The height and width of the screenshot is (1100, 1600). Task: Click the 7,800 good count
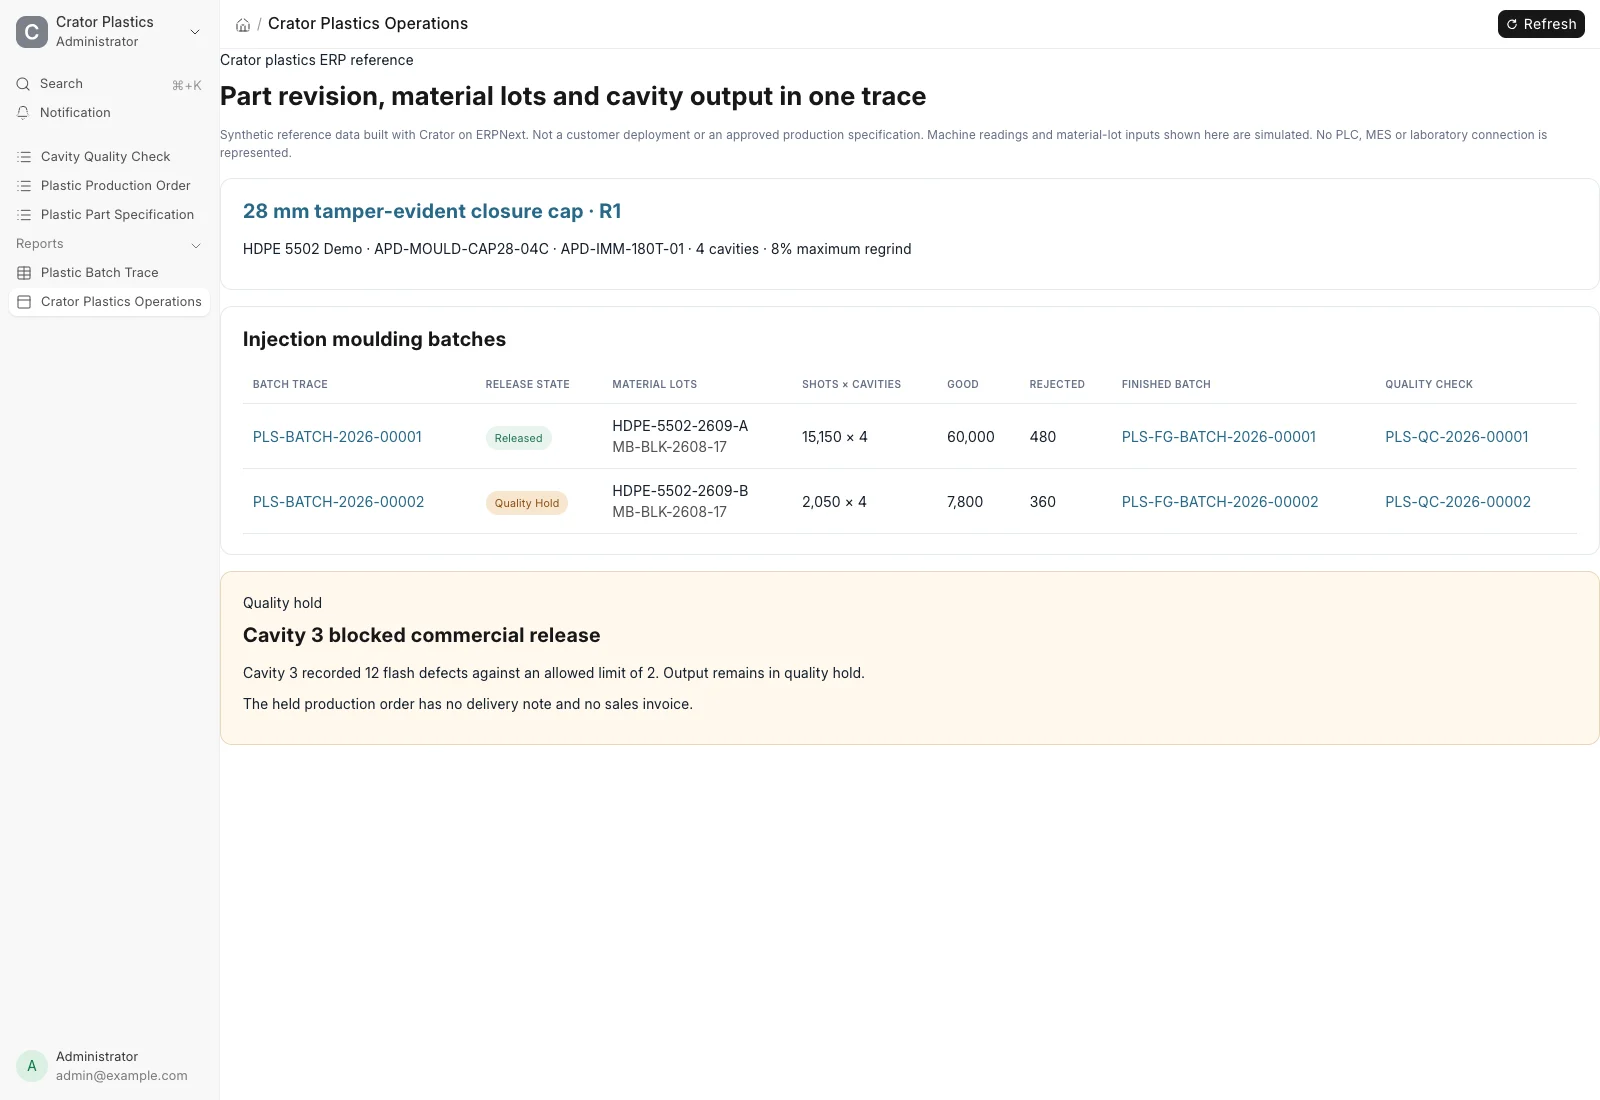tap(965, 502)
